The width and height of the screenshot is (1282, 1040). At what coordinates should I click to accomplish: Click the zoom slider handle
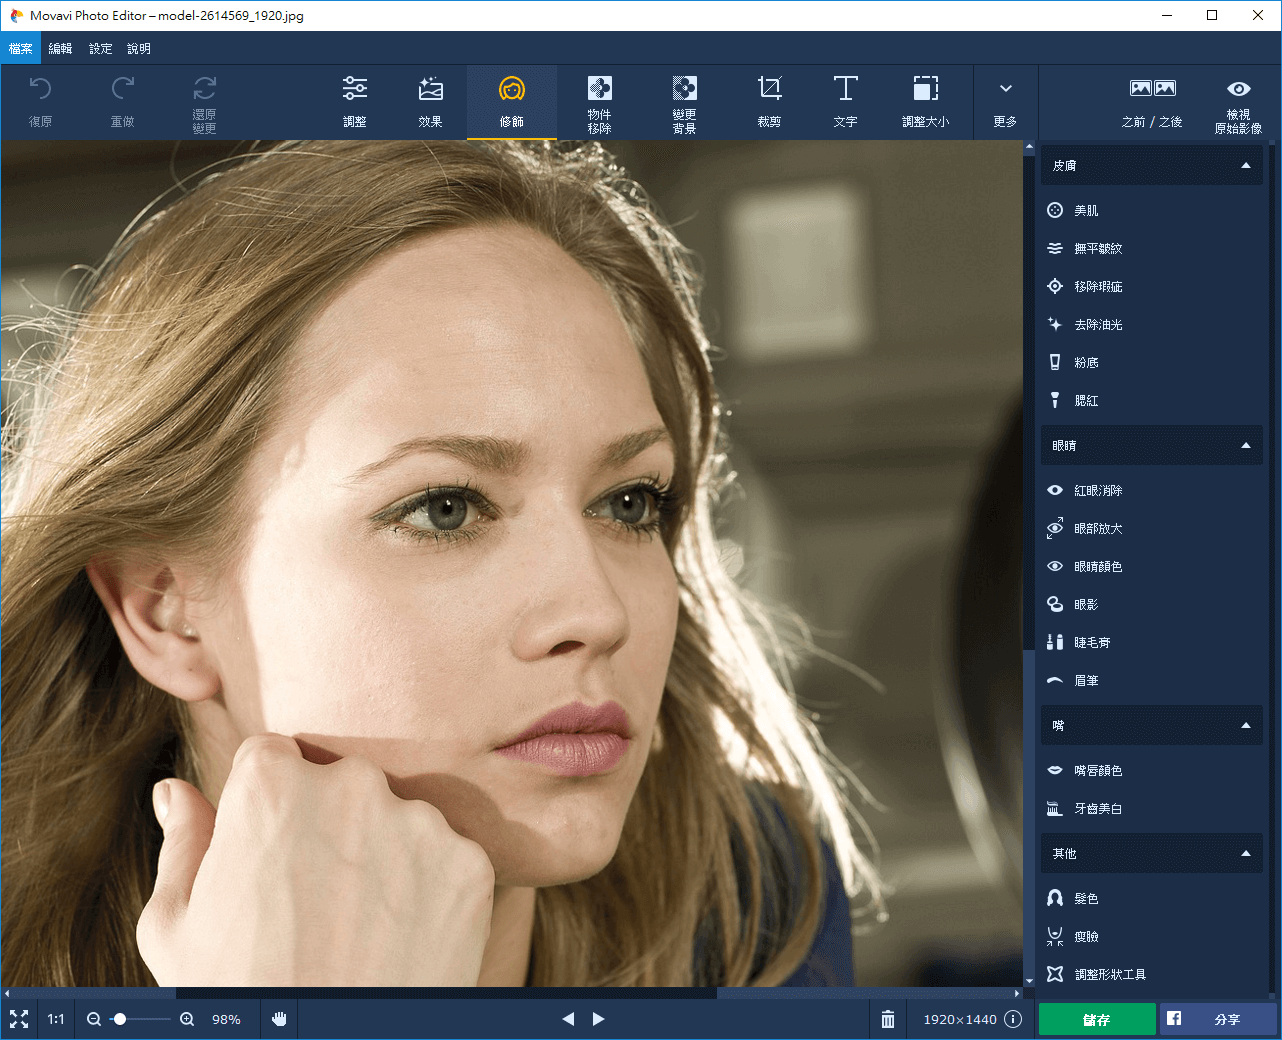coord(120,1019)
